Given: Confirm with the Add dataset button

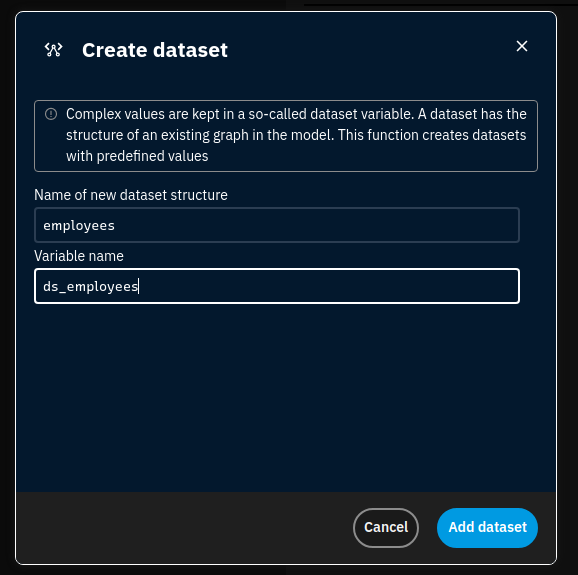Looking at the screenshot, I should click(x=487, y=527).
